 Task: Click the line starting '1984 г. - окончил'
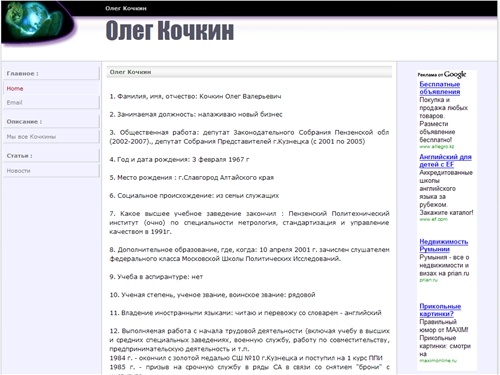coord(246,358)
